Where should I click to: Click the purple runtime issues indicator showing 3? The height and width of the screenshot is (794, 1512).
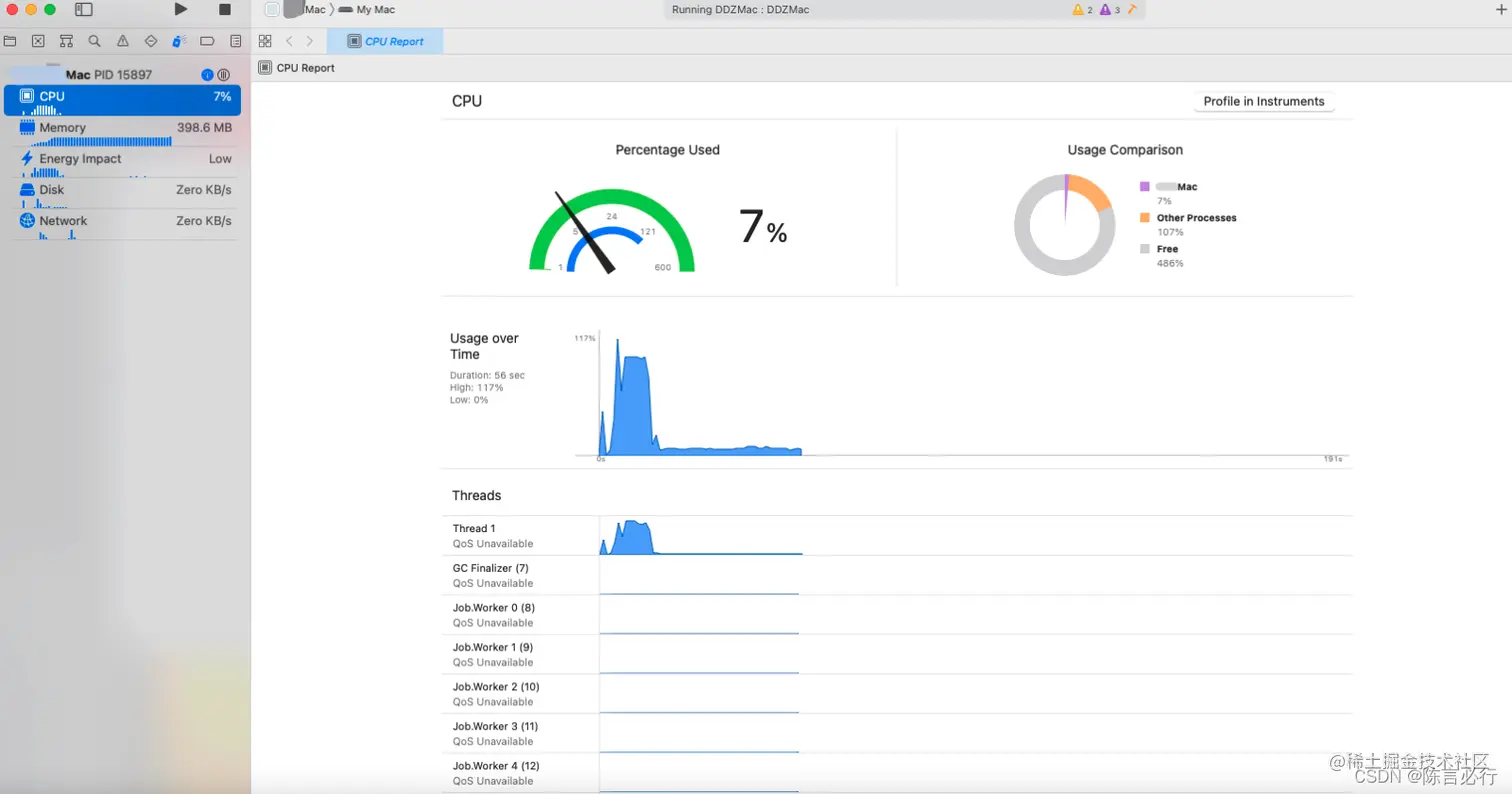click(x=1110, y=9)
